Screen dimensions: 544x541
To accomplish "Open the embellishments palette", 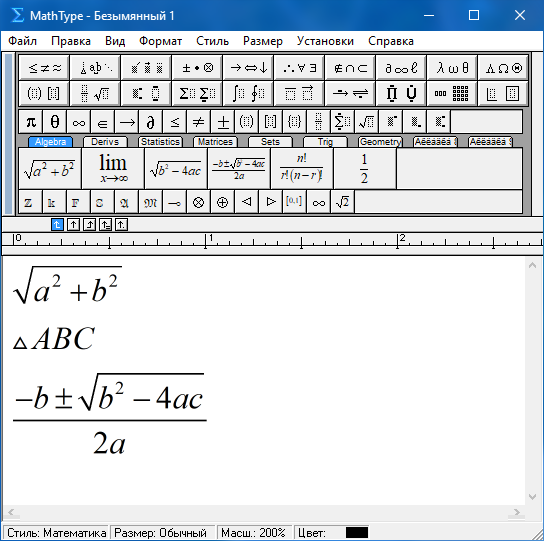I will (146, 68).
